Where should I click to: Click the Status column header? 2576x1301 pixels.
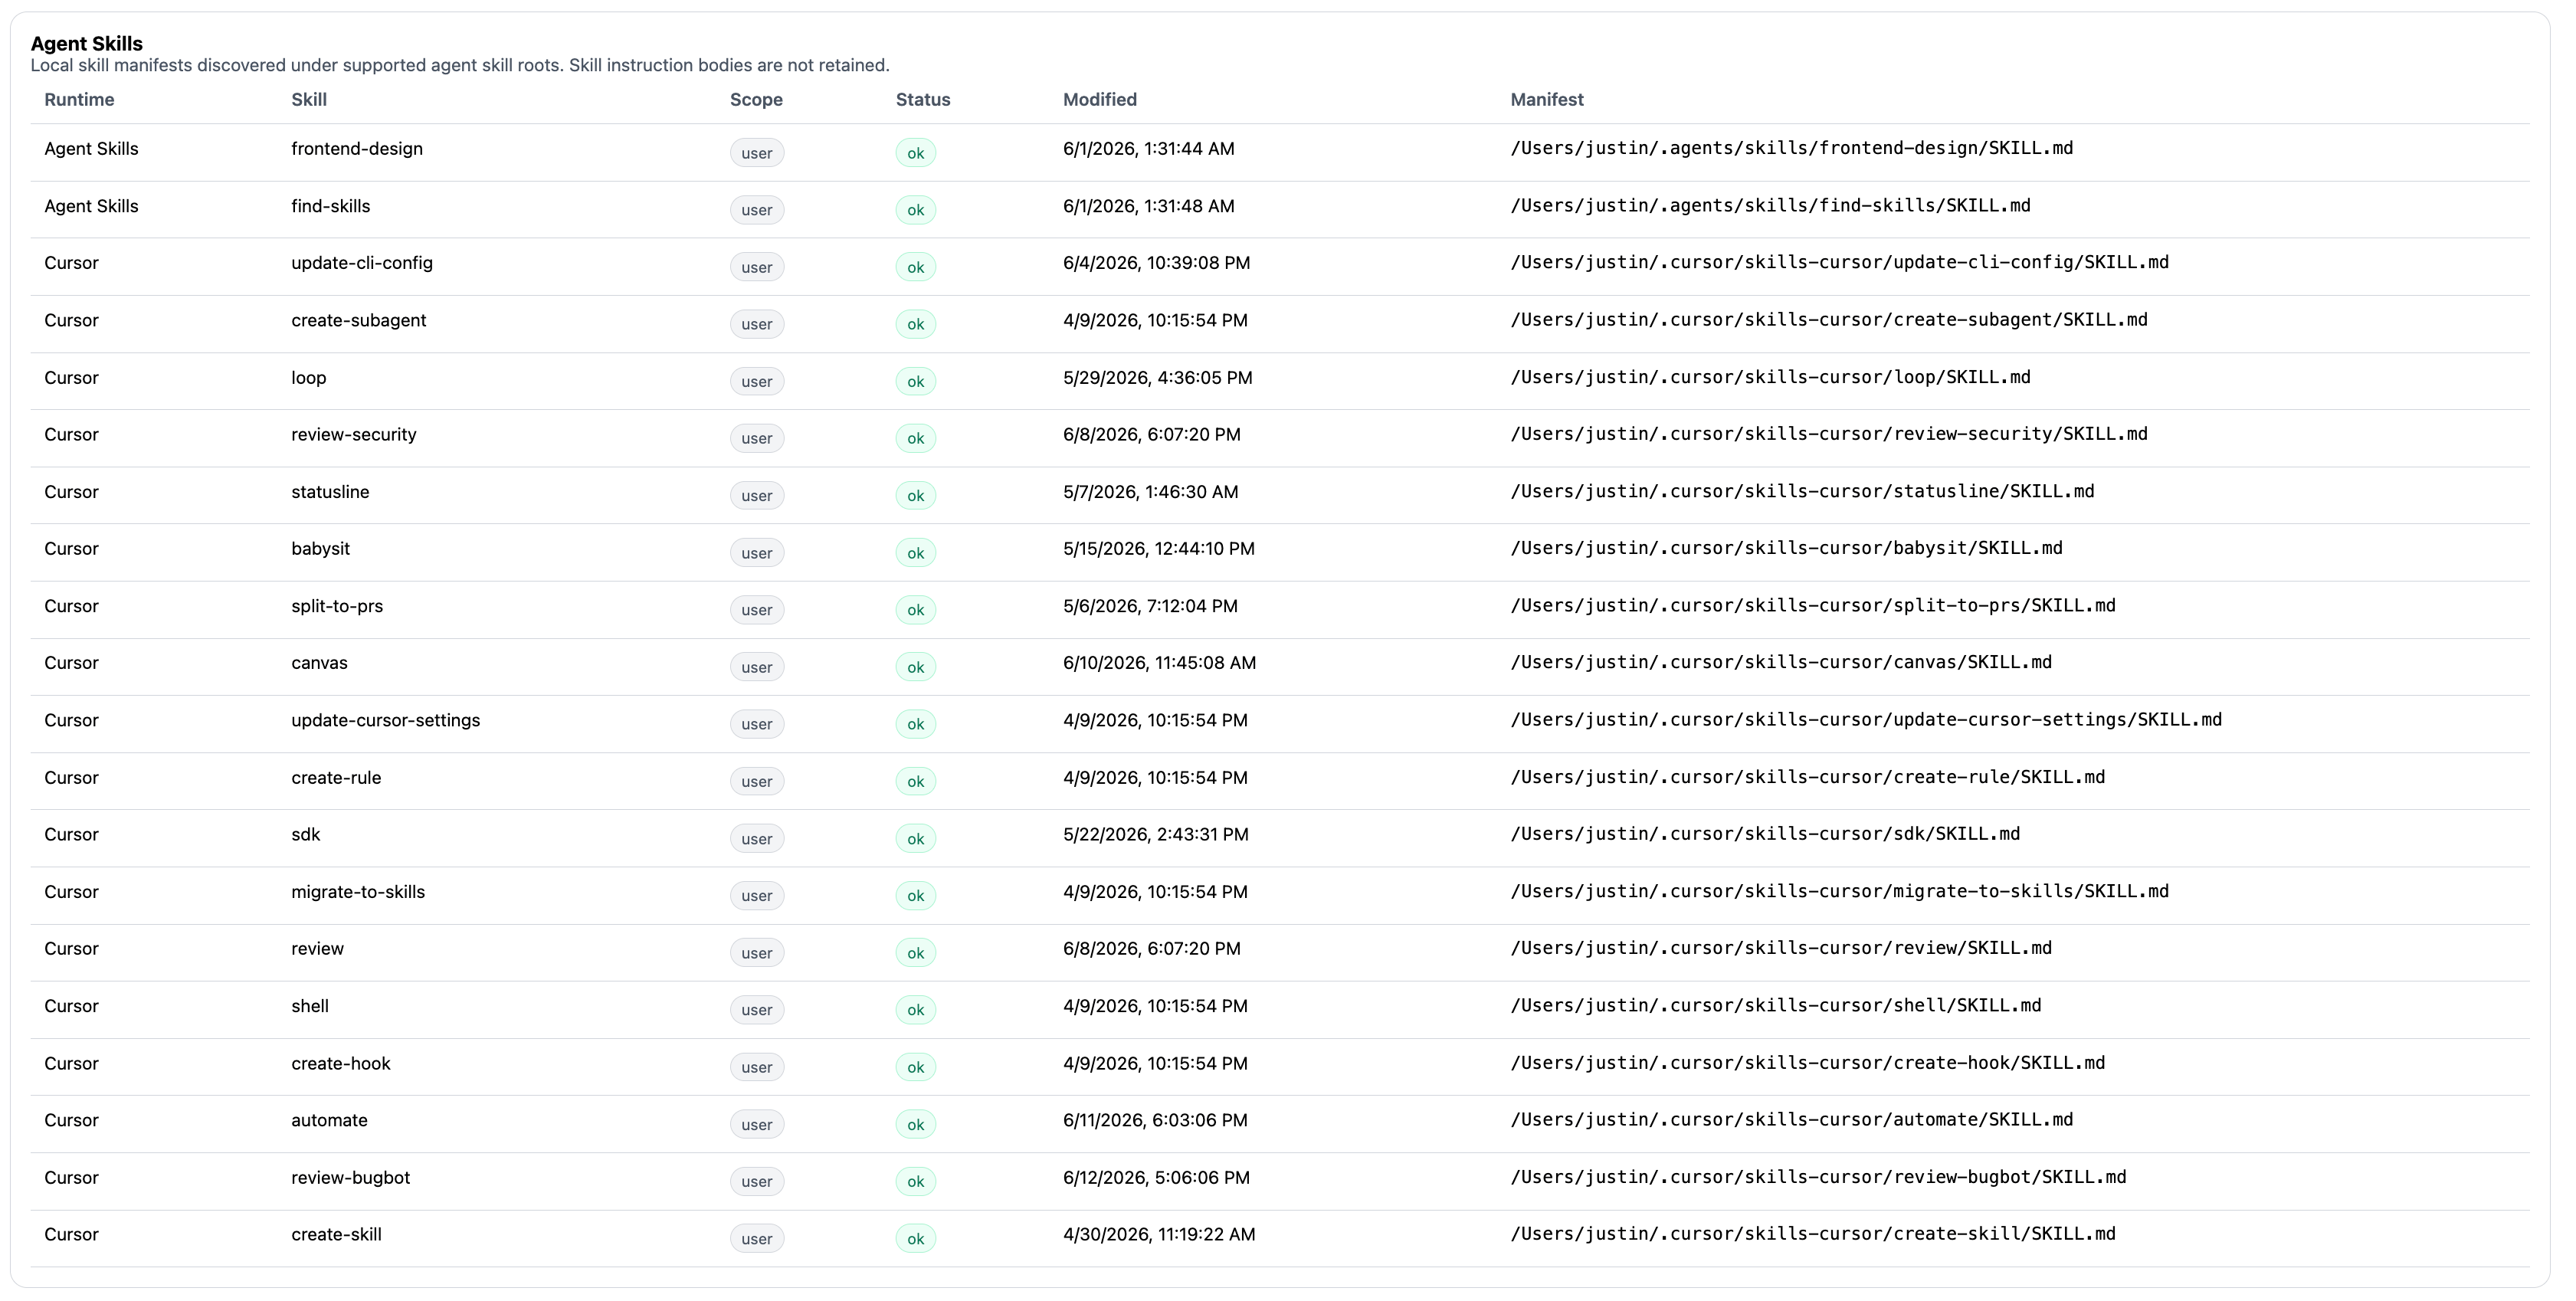click(x=923, y=100)
